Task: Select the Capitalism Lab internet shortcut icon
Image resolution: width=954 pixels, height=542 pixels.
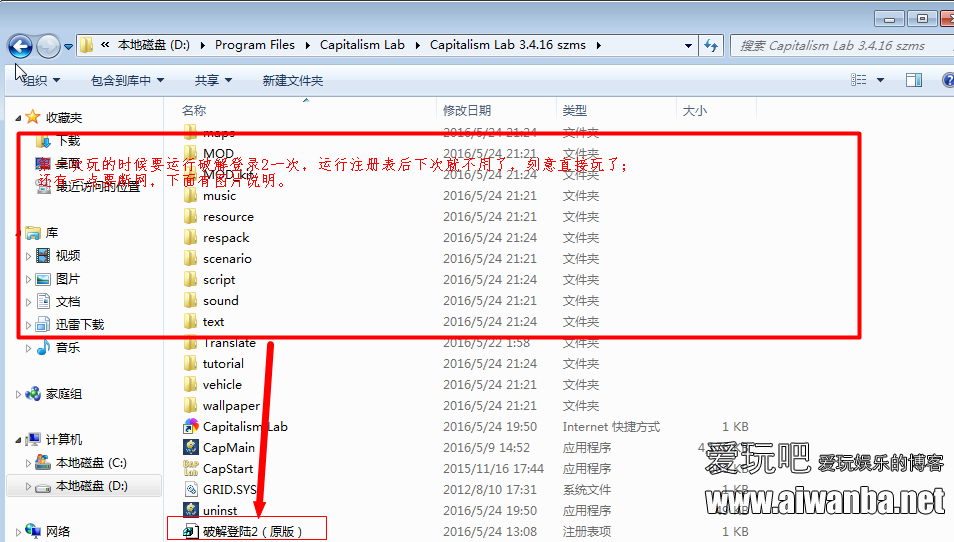Action: (x=190, y=426)
